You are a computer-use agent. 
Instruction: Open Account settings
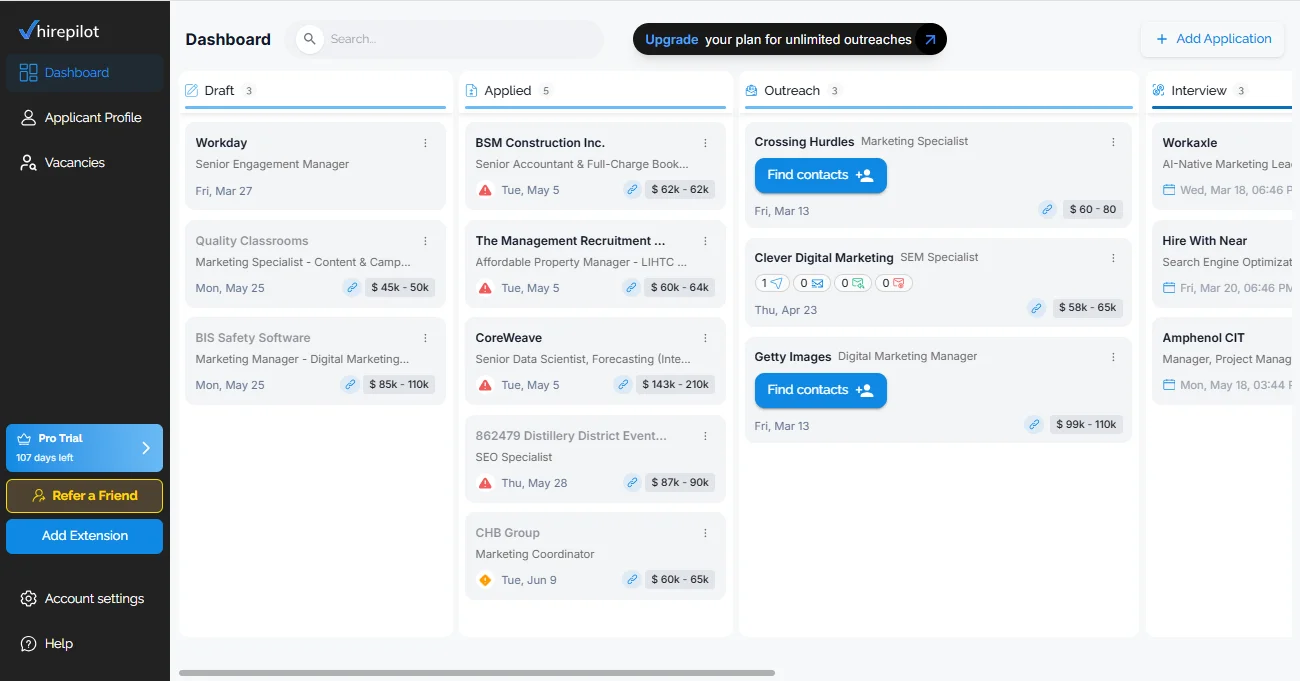(x=85, y=599)
